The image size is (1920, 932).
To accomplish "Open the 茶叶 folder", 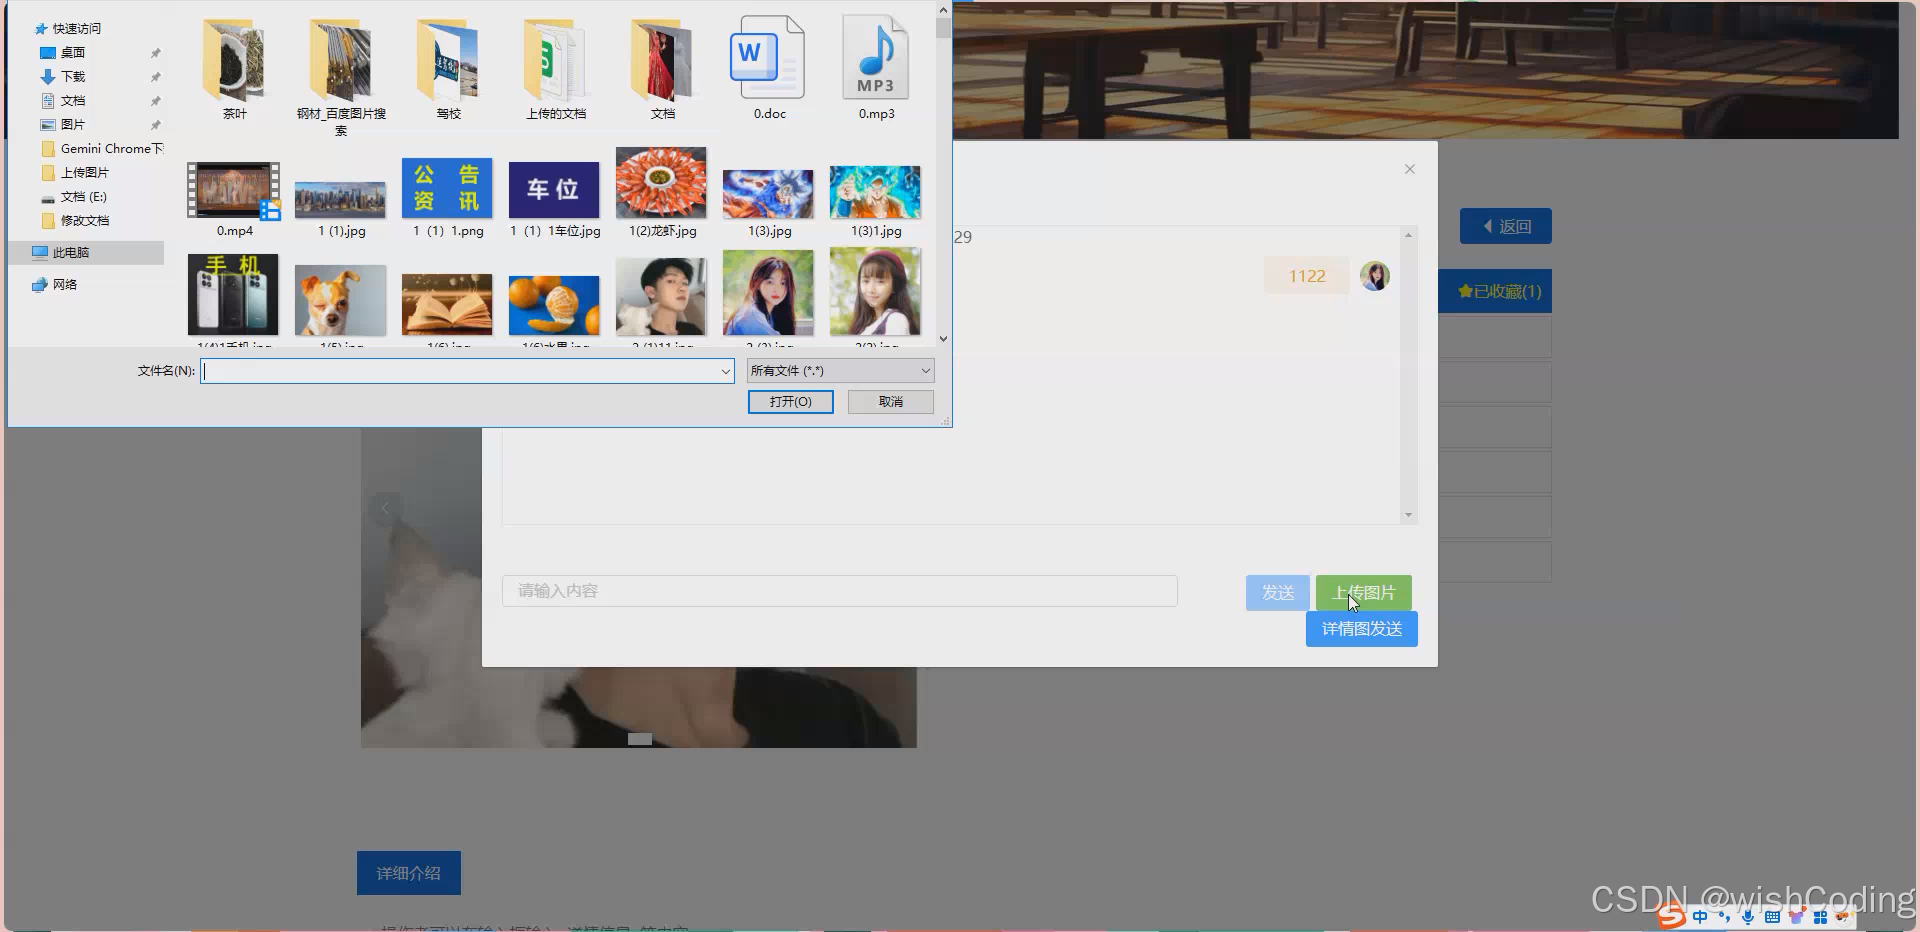I will [234, 60].
